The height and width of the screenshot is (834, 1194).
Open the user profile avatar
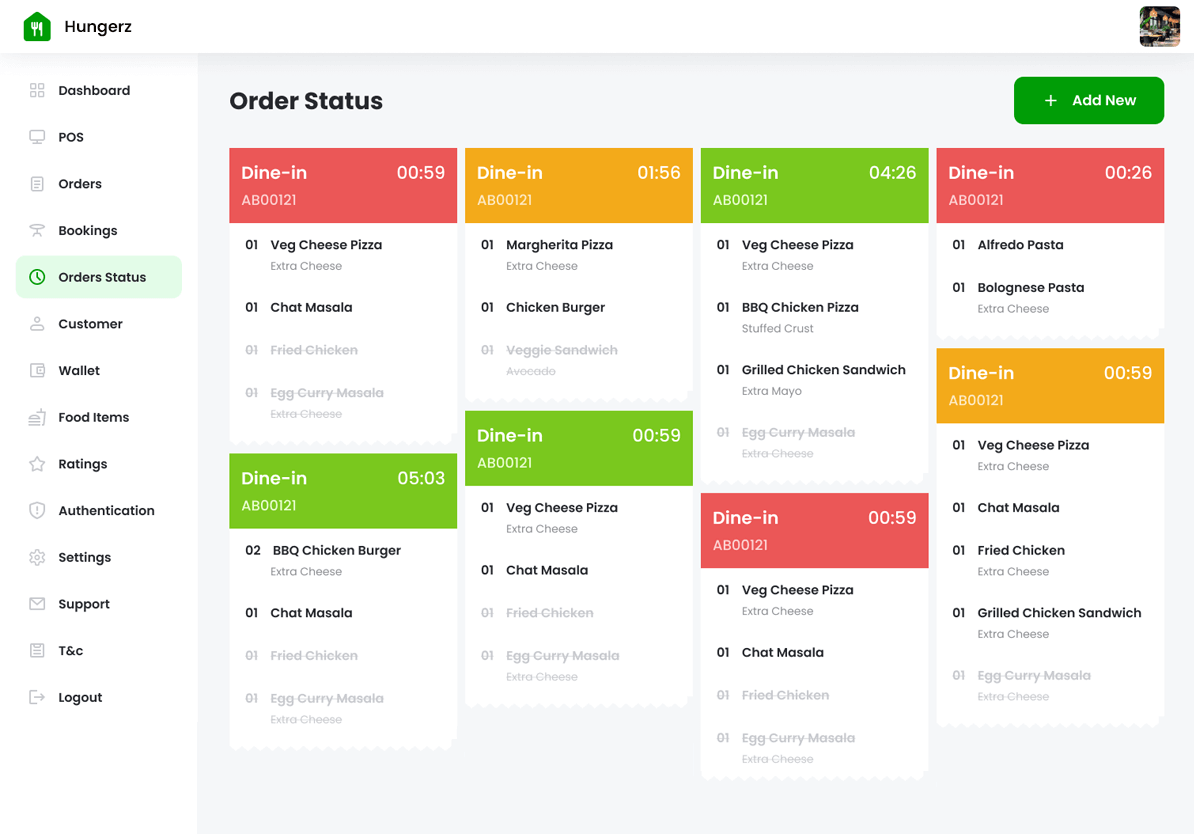(x=1159, y=27)
